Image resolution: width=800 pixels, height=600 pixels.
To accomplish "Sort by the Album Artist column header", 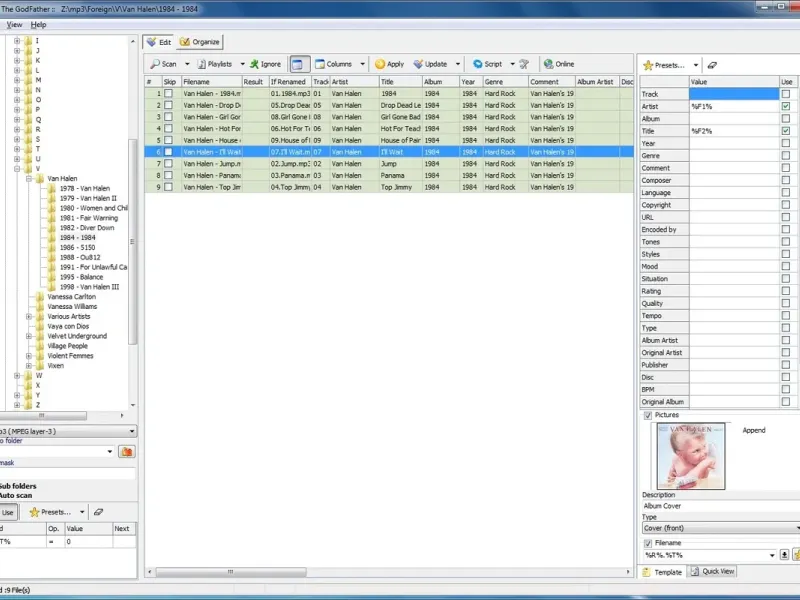I will [x=596, y=82].
